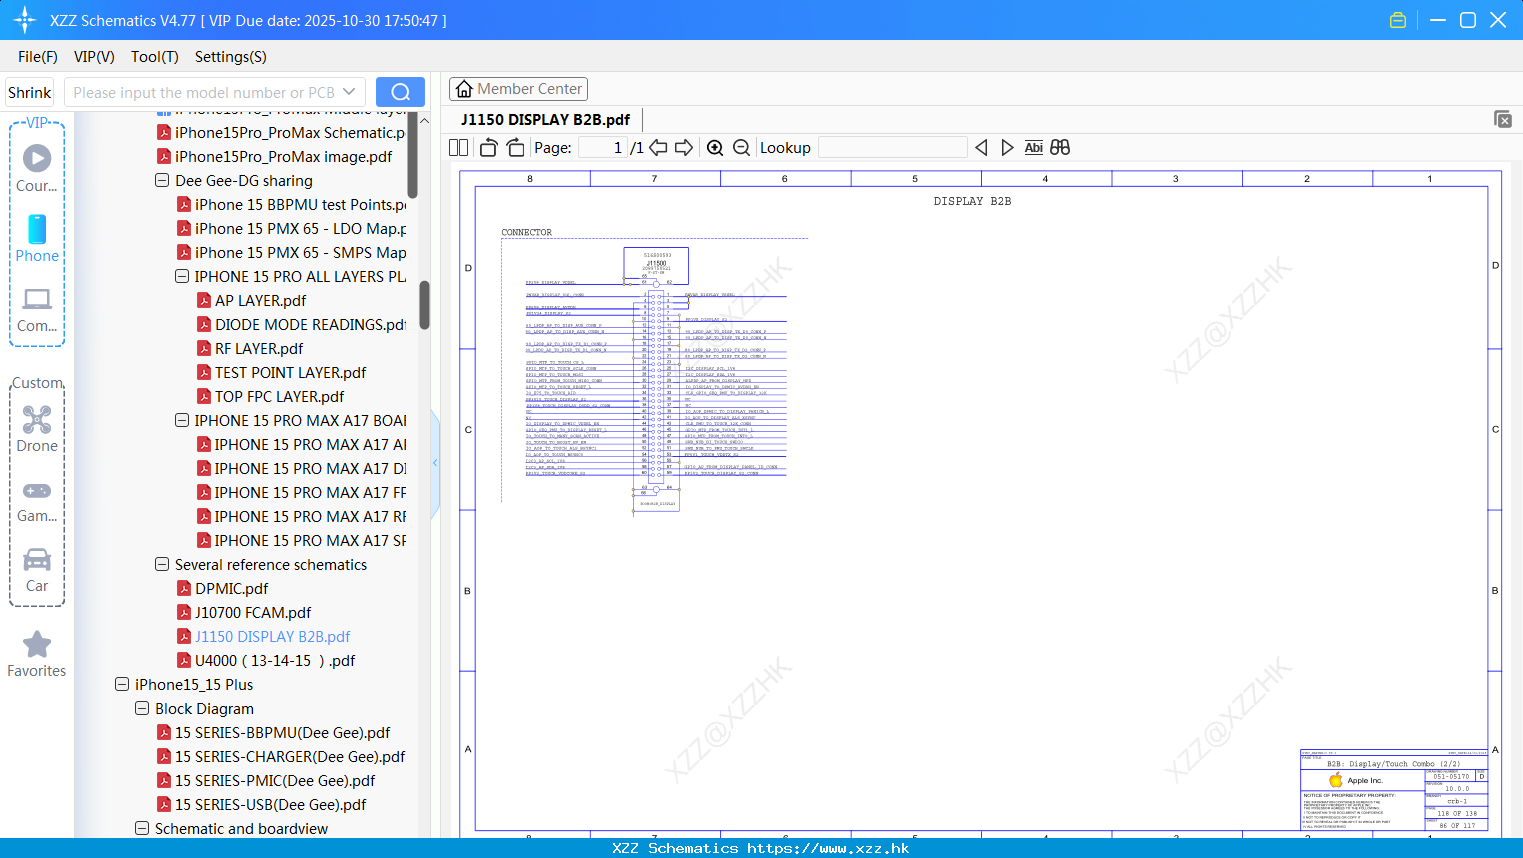Select the Drone category icon
The height and width of the screenshot is (858, 1523).
click(37, 419)
